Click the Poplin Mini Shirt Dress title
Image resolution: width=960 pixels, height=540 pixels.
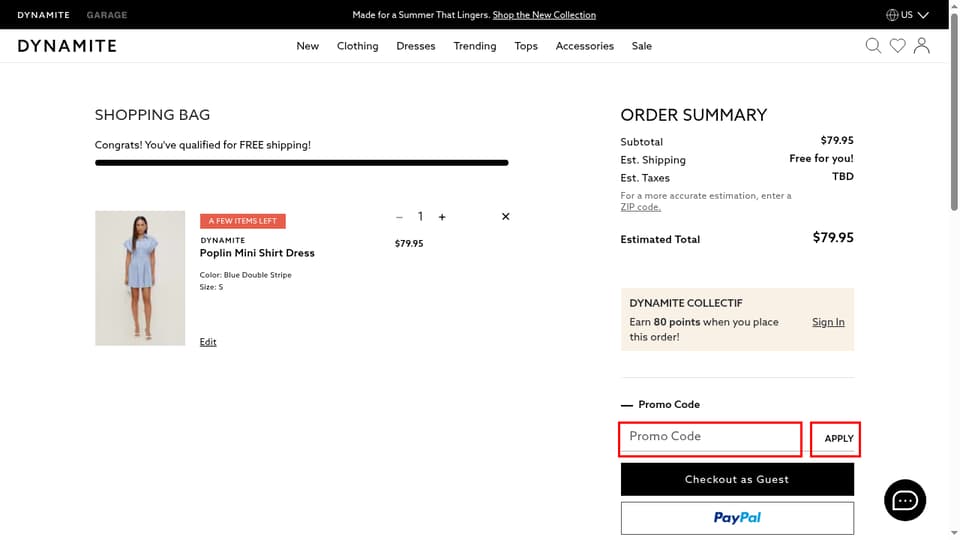click(x=257, y=253)
